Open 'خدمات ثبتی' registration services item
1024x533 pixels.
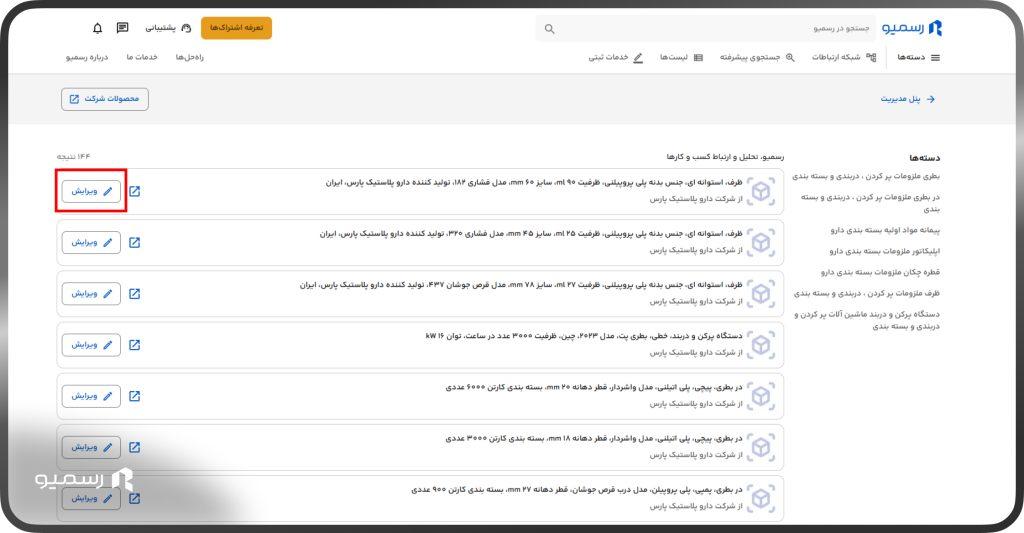[x=615, y=57]
